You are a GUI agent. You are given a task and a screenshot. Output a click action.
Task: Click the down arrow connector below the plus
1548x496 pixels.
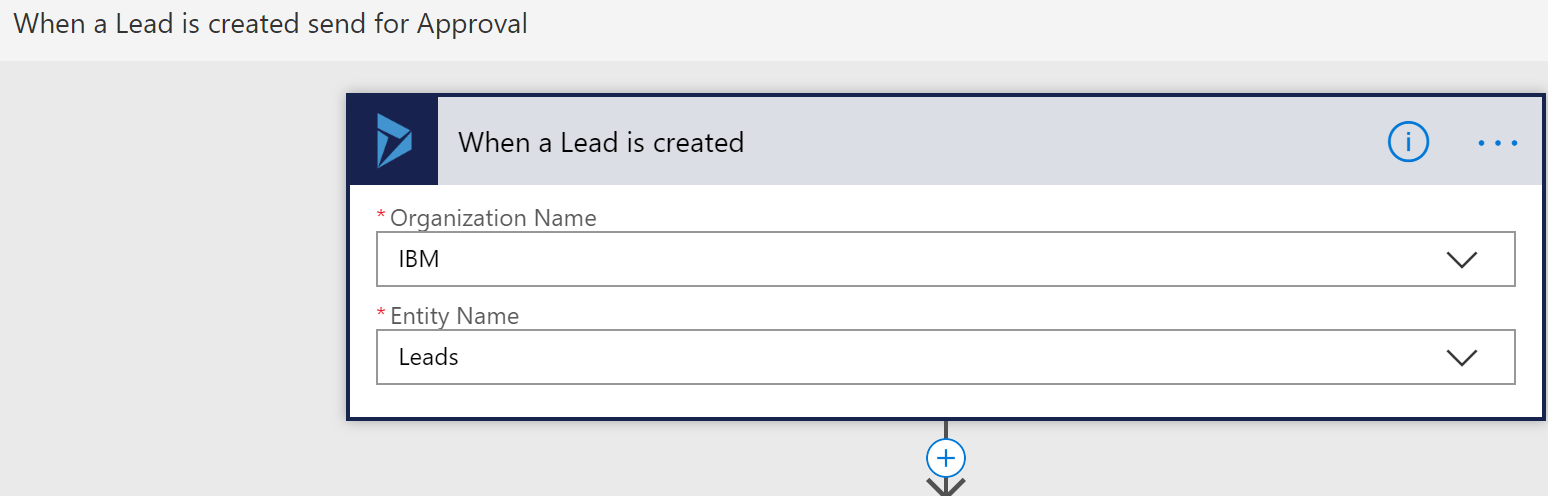point(945,487)
